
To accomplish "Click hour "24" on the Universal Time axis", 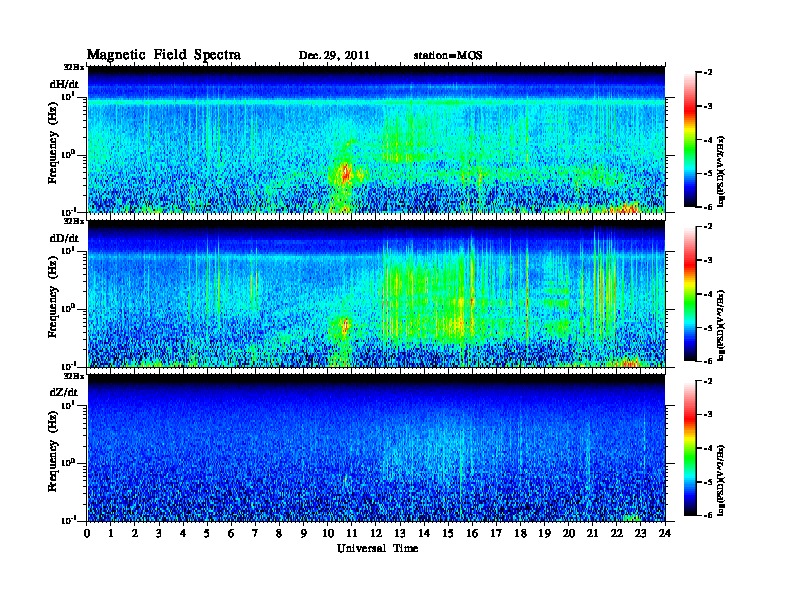I will pyautogui.click(x=665, y=534).
